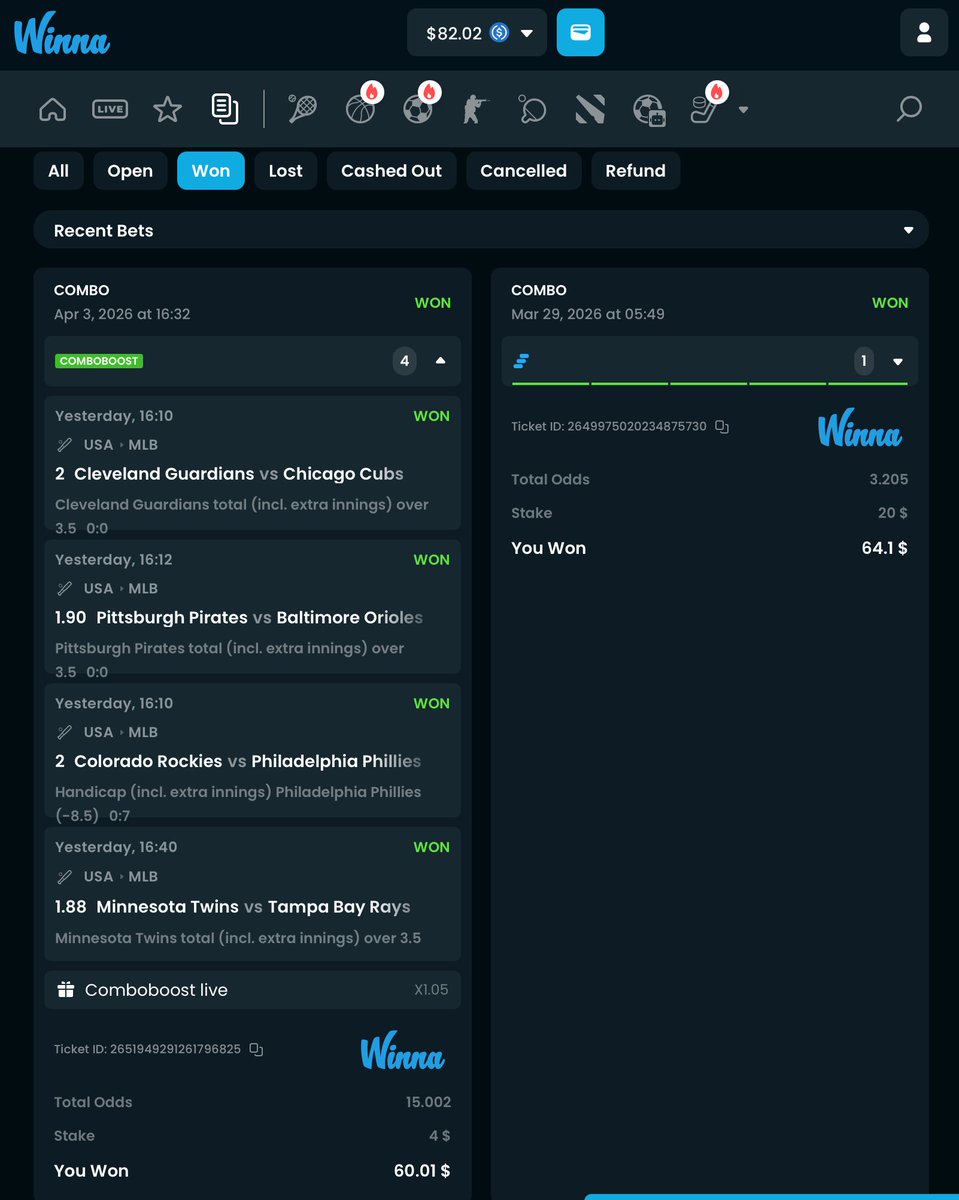Click the COMBOBOOST green badge
The height and width of the screenshot is (1200, 959).
pyautogui.click(x=99, y=361)
